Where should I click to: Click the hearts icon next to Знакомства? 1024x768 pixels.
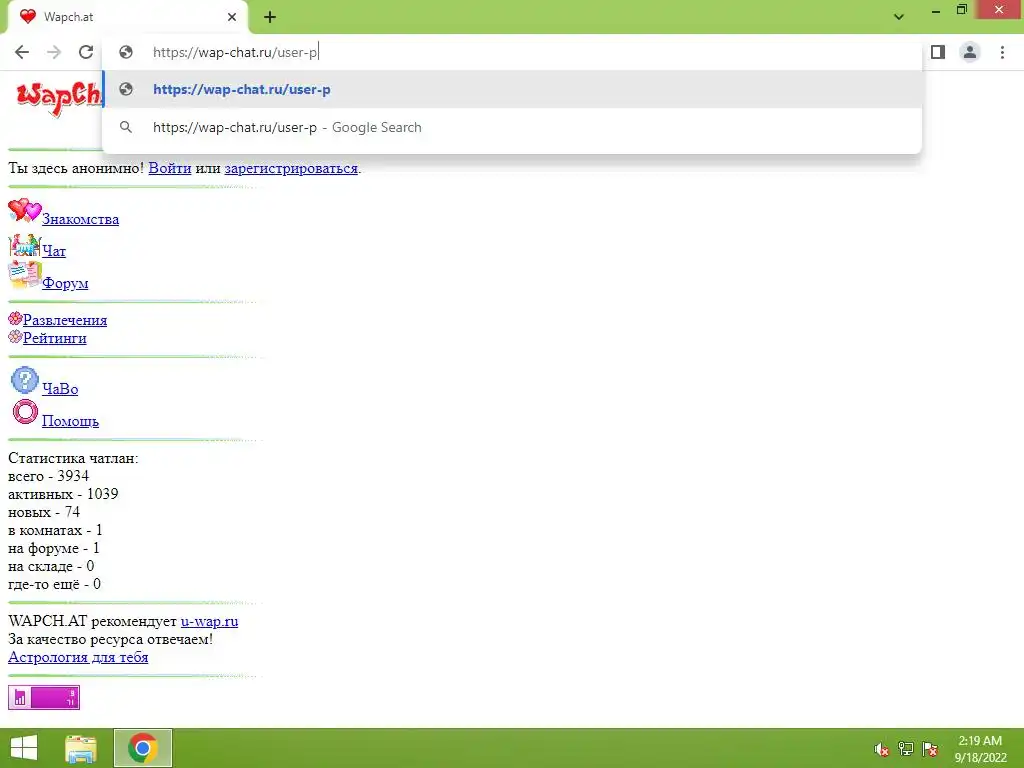click(25, 210)
